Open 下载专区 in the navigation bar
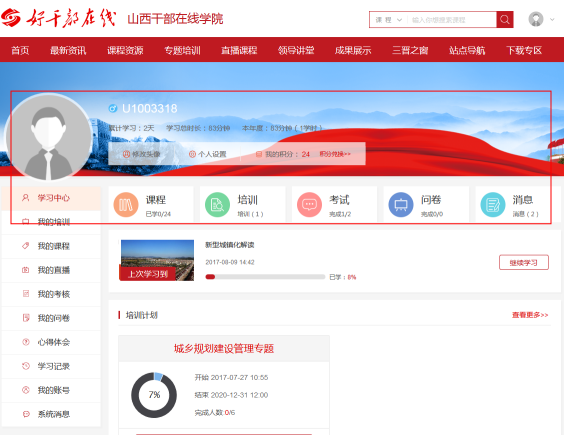 [524, 50]
